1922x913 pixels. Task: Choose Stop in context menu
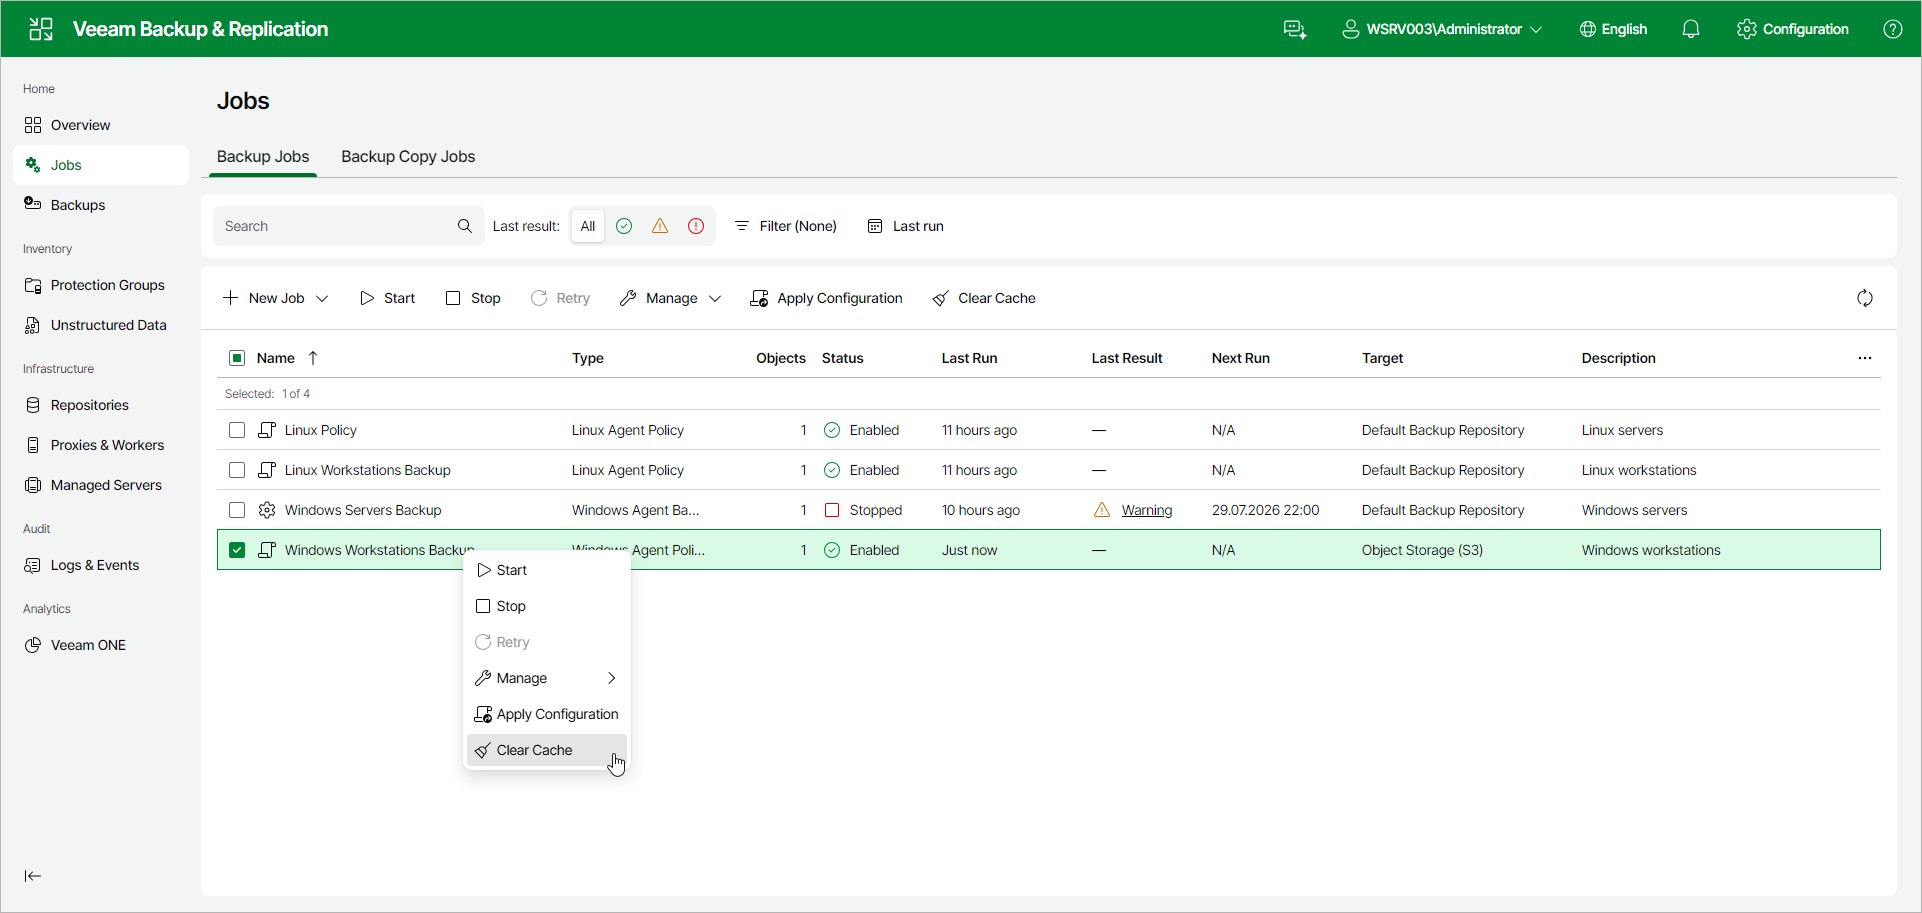[547, 606]
